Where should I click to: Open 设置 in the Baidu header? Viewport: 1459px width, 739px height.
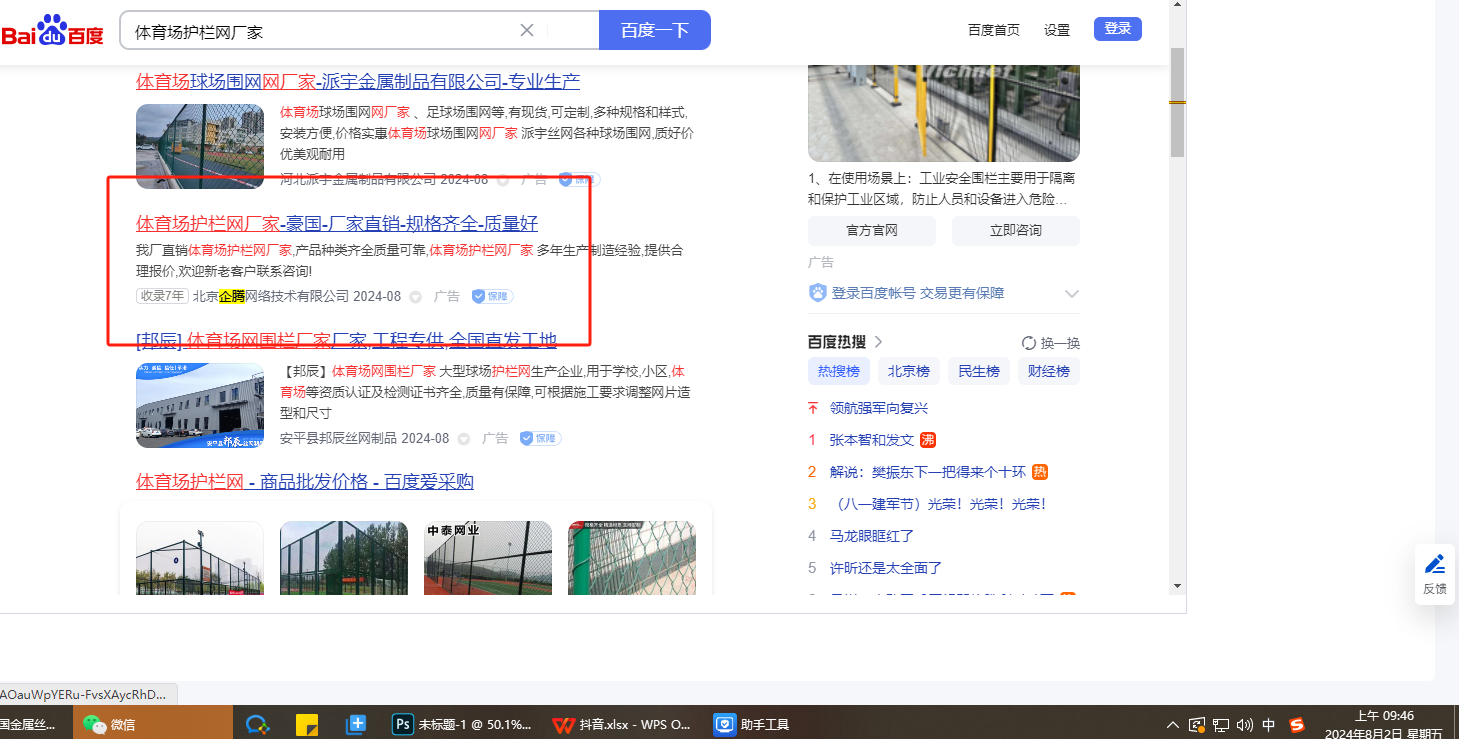(1057, 30)
